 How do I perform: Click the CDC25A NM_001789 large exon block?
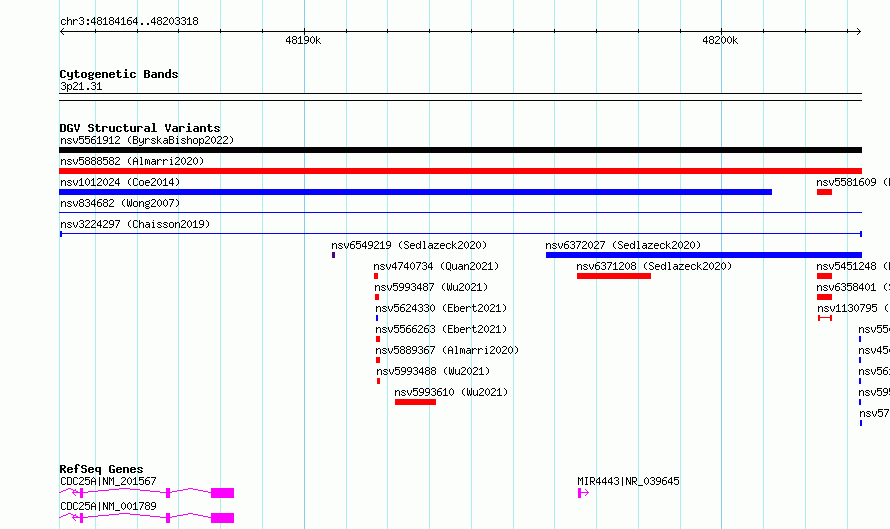click(222, 518)
